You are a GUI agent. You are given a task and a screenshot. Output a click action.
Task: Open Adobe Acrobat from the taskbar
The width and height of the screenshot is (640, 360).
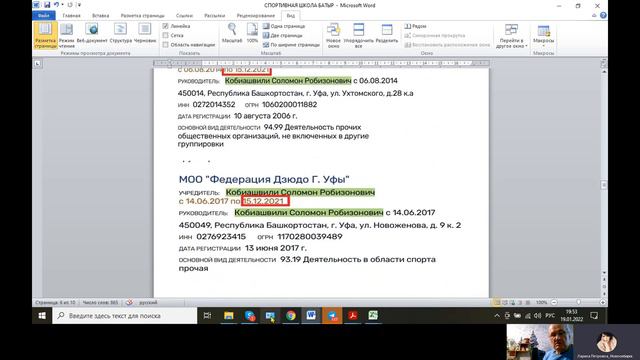[353, 316]
